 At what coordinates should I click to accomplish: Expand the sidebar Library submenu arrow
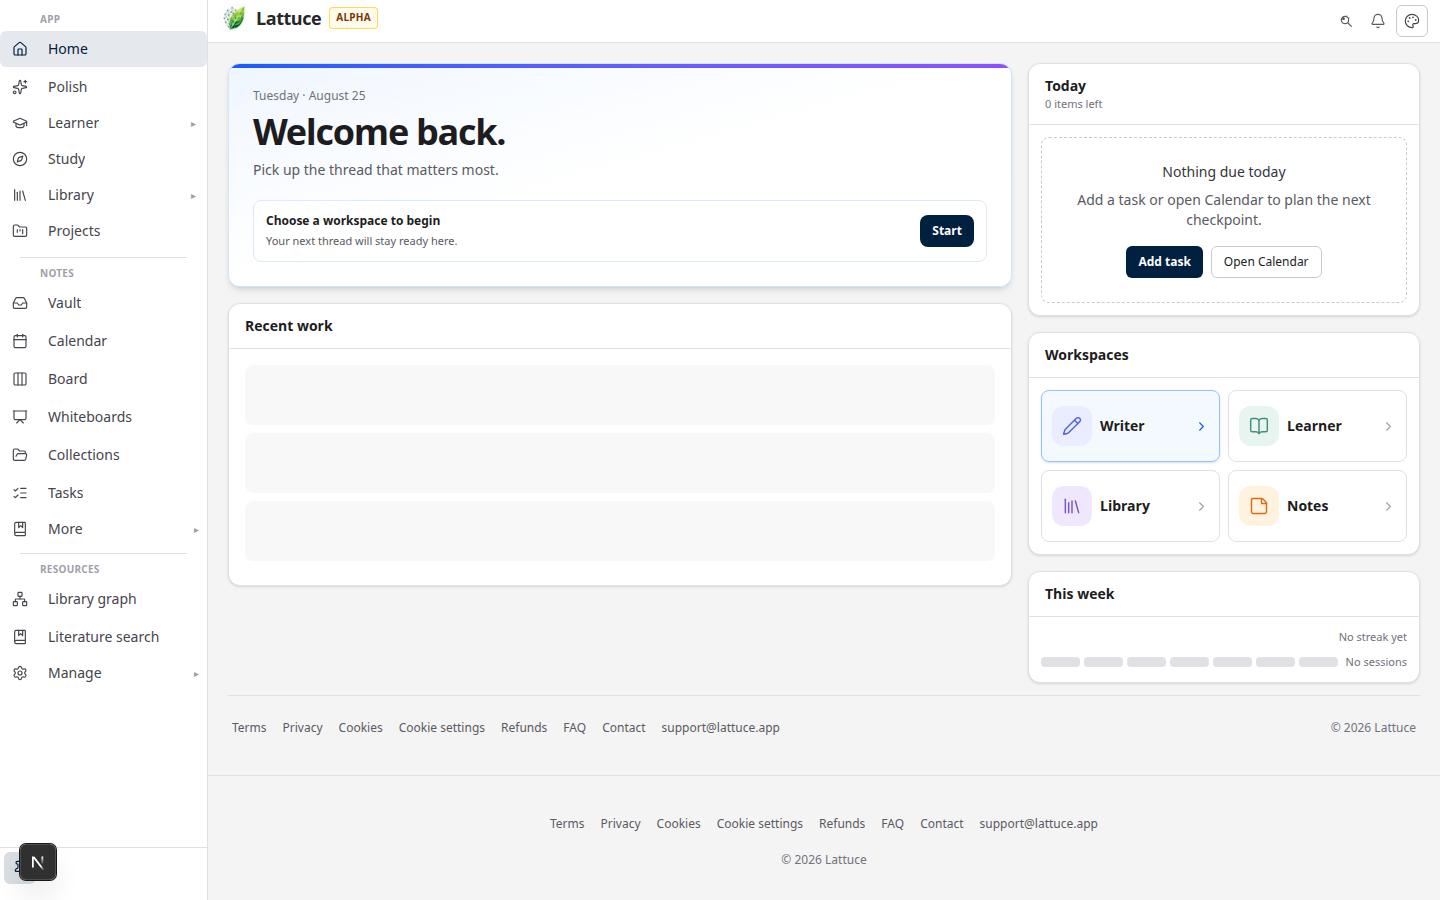[193, 196]
